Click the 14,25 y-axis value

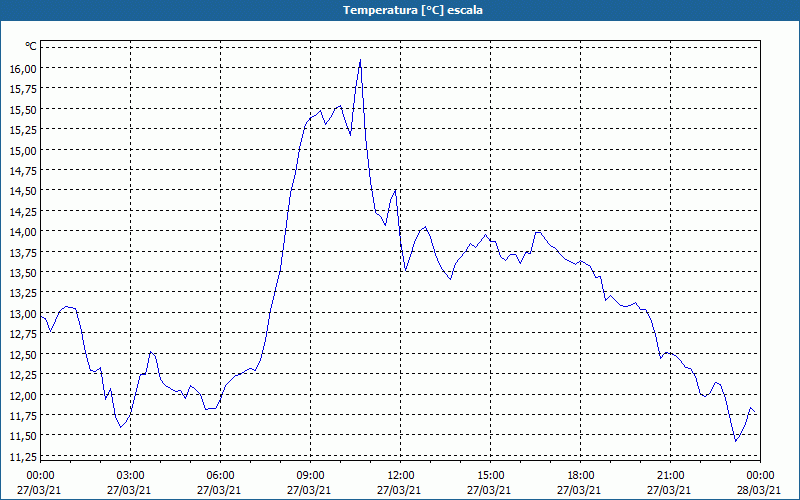[23, 211]
